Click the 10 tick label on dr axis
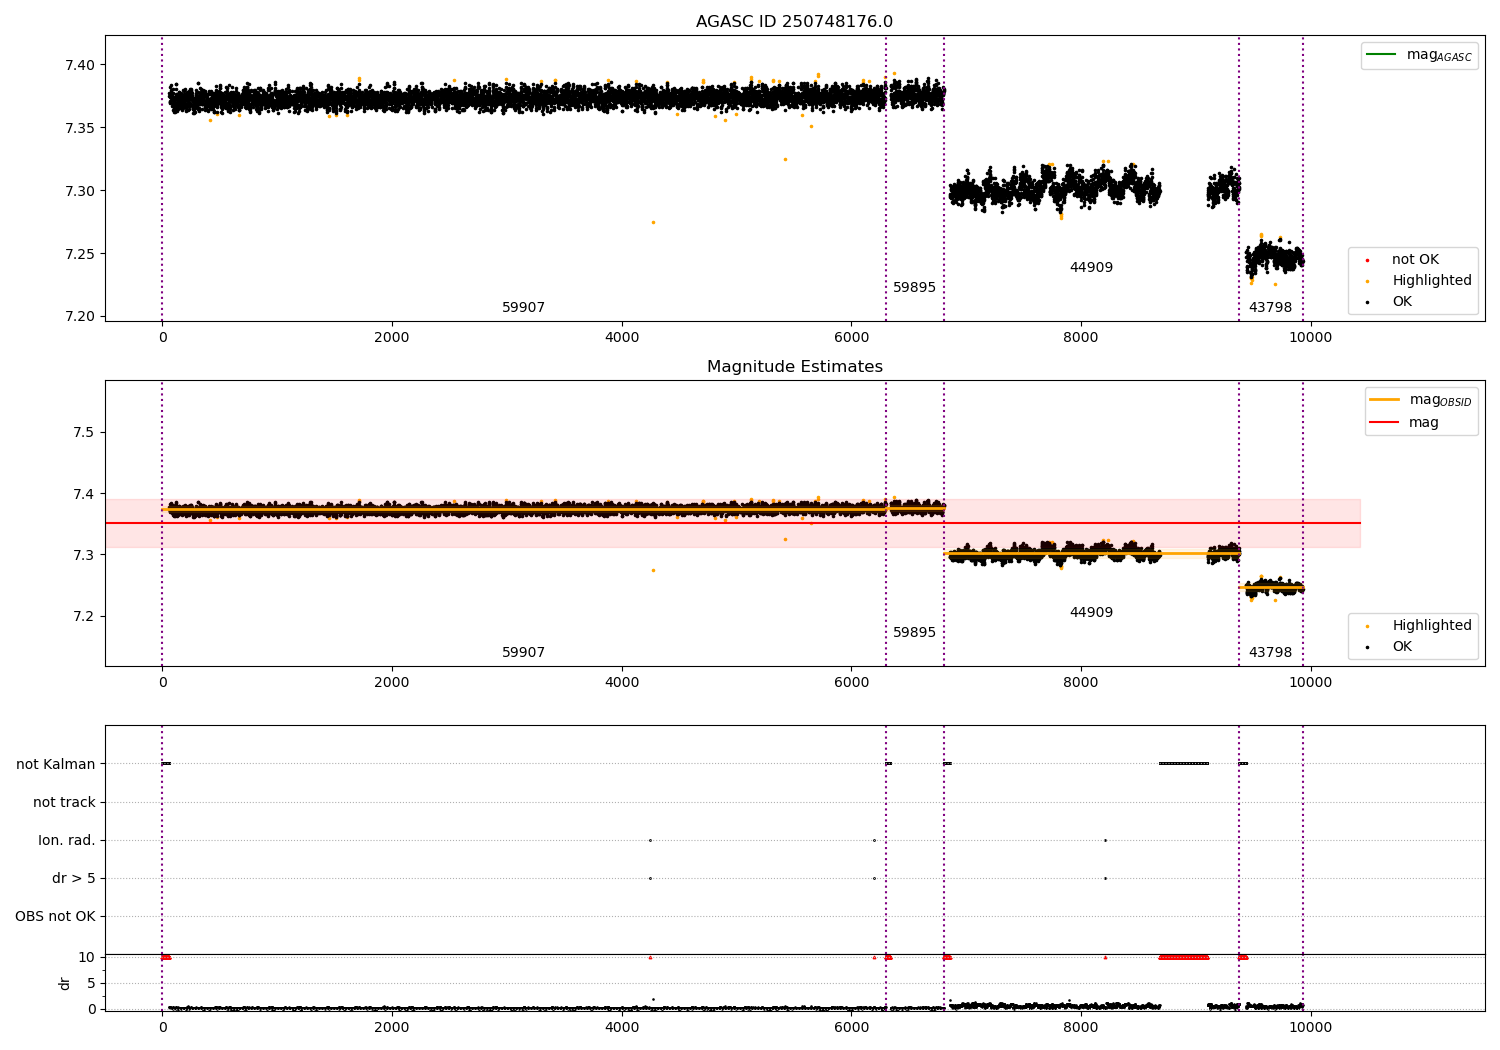Viewport: 1500px width, 1050px height. pos(87,957)
